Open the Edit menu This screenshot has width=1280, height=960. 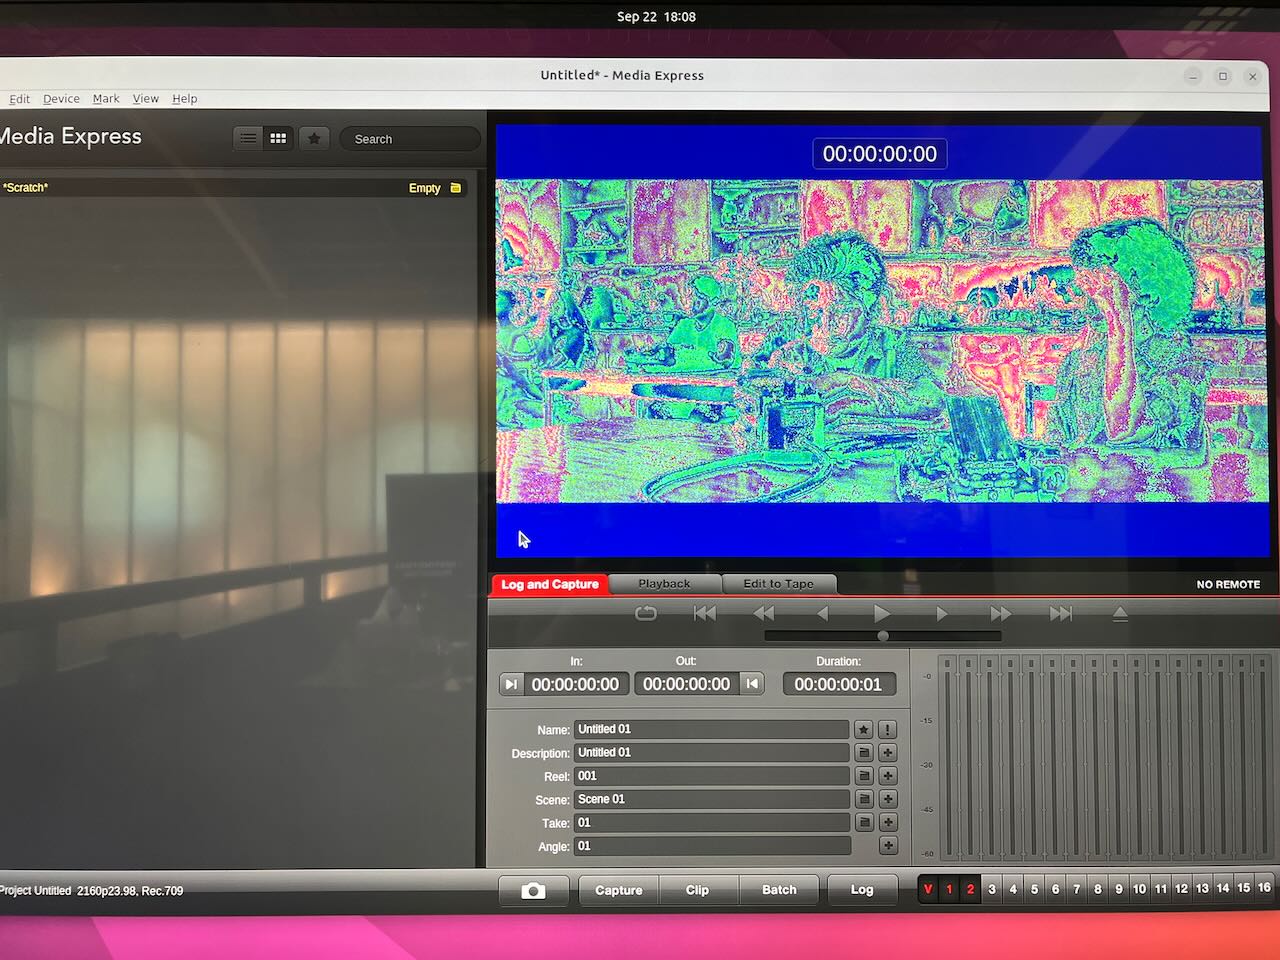pos(19,99)
